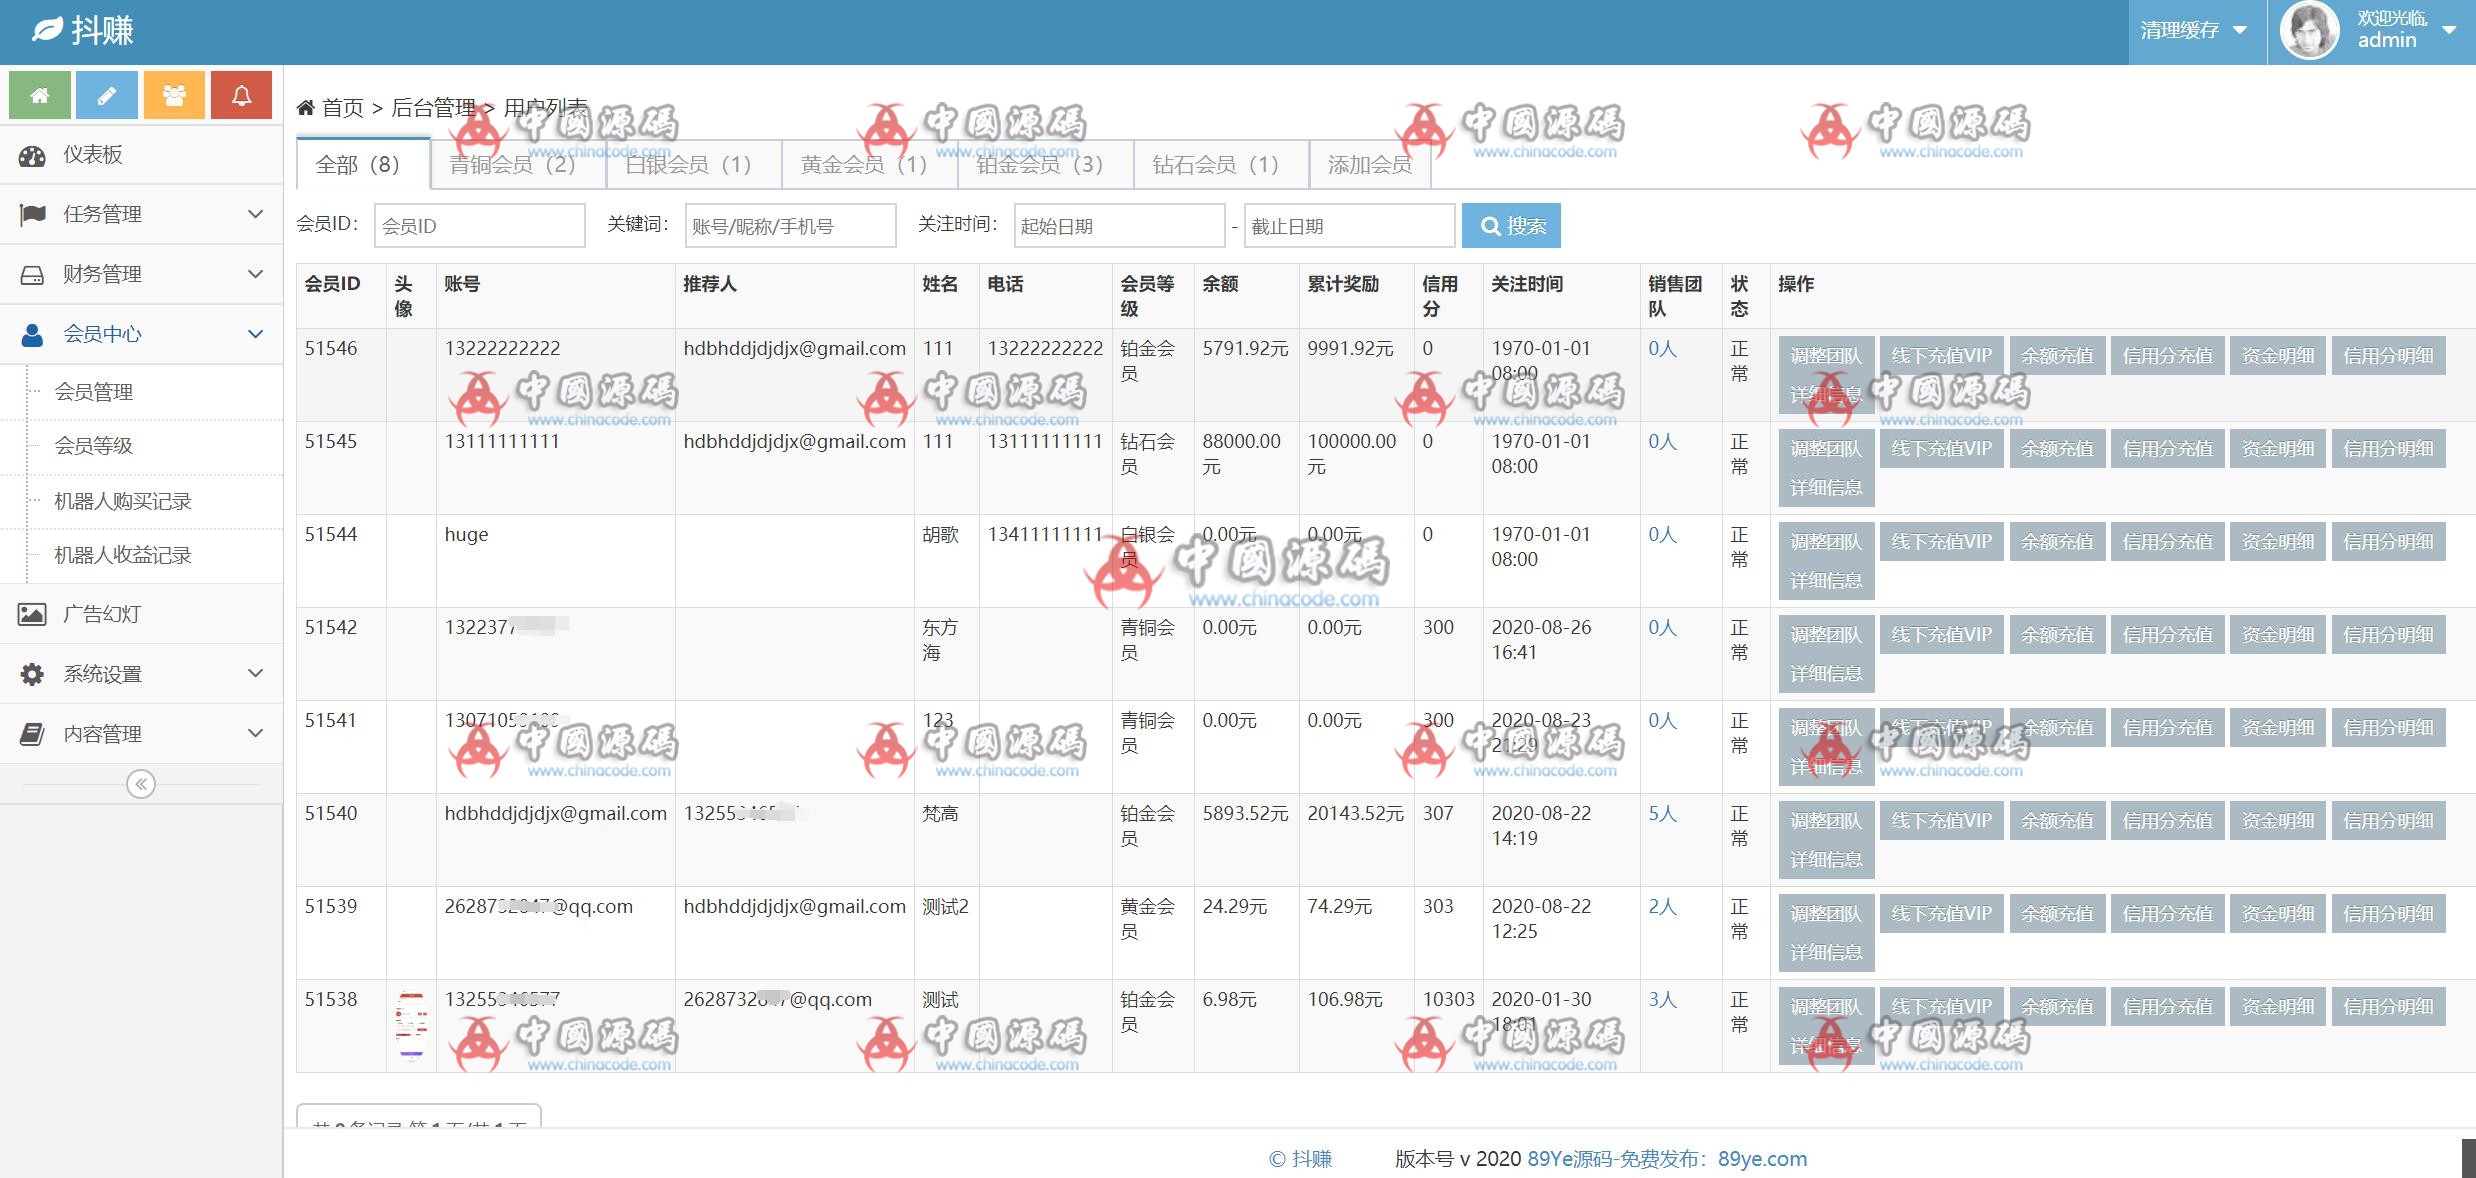The width and height of the screenshot is (2476, 1178).
Task: Click the 广告幻灯 image icon
Action: [x=32, y=614]
